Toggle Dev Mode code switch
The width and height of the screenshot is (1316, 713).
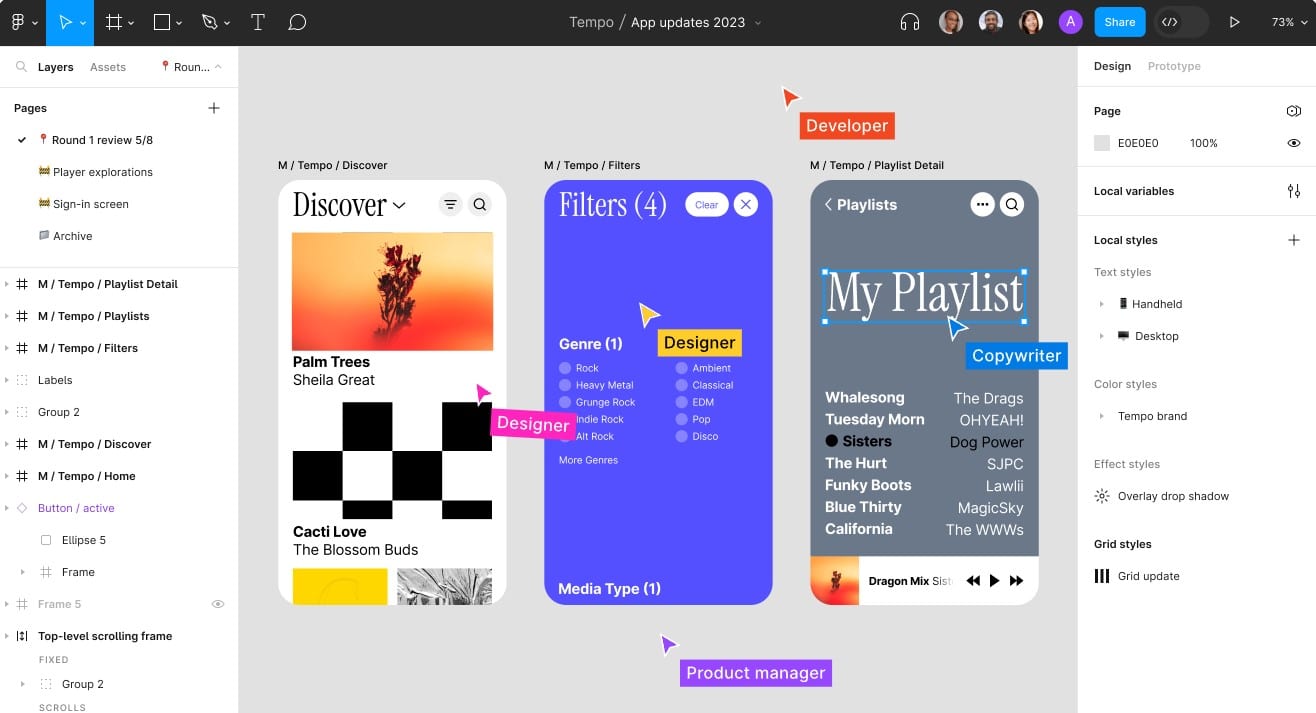[1180, 22]
